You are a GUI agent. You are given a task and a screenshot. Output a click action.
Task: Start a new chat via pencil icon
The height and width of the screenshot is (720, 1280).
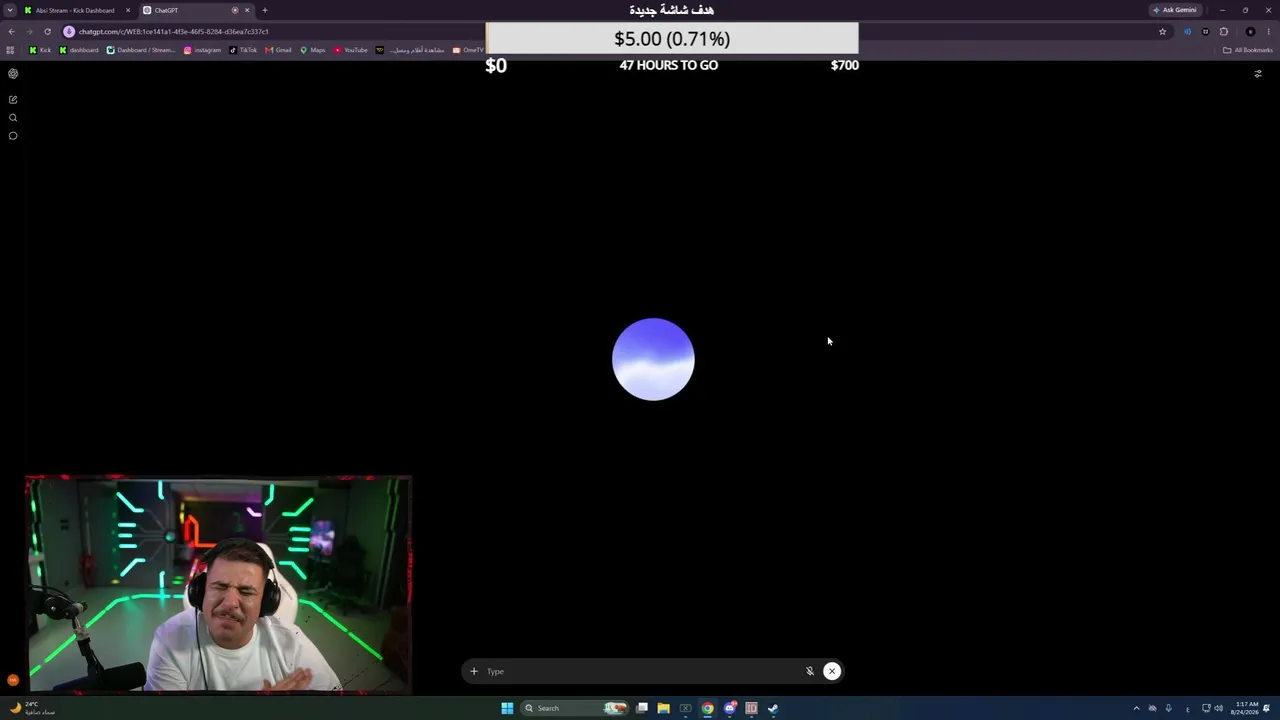[13, 100]
